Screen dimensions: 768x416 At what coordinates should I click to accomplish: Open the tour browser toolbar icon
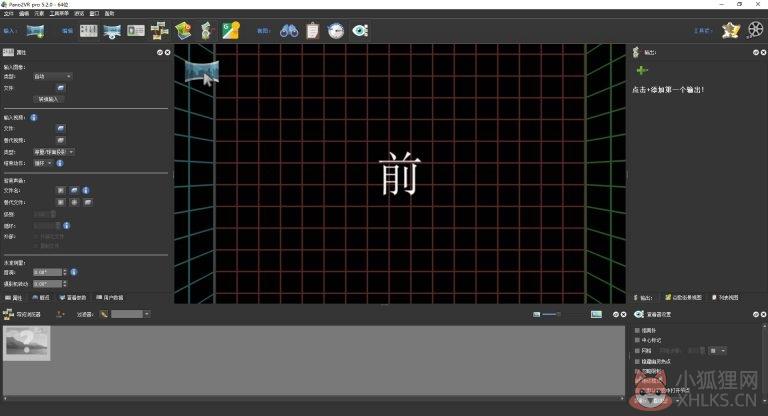pos(159,31)
